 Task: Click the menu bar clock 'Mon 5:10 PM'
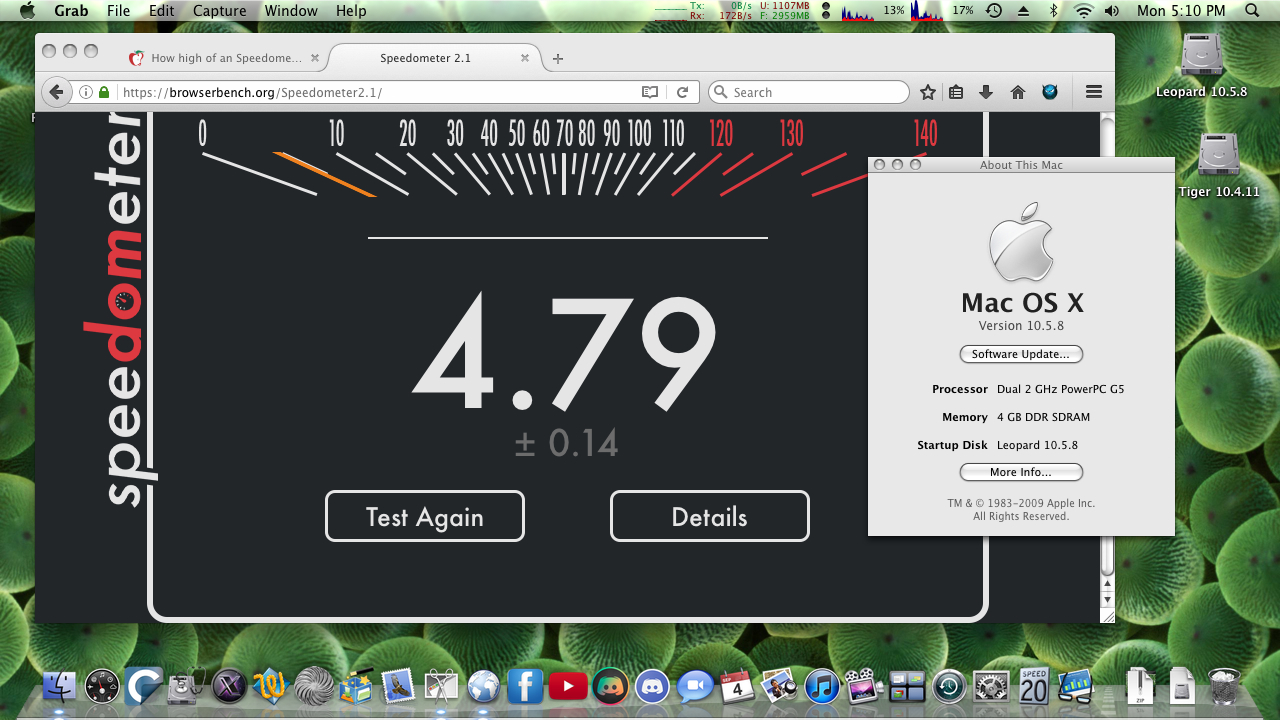(x=1181, y=11)
